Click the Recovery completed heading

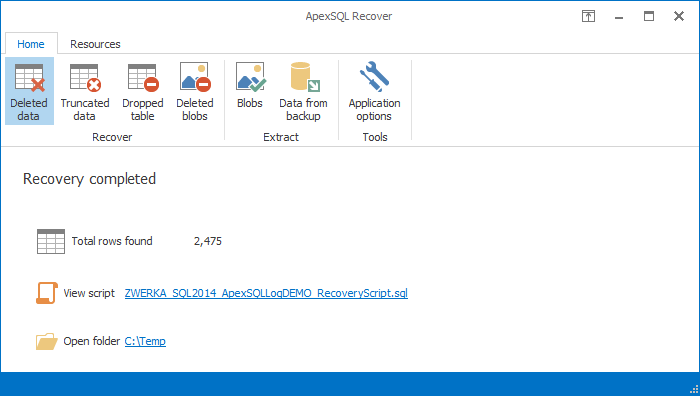89,179
